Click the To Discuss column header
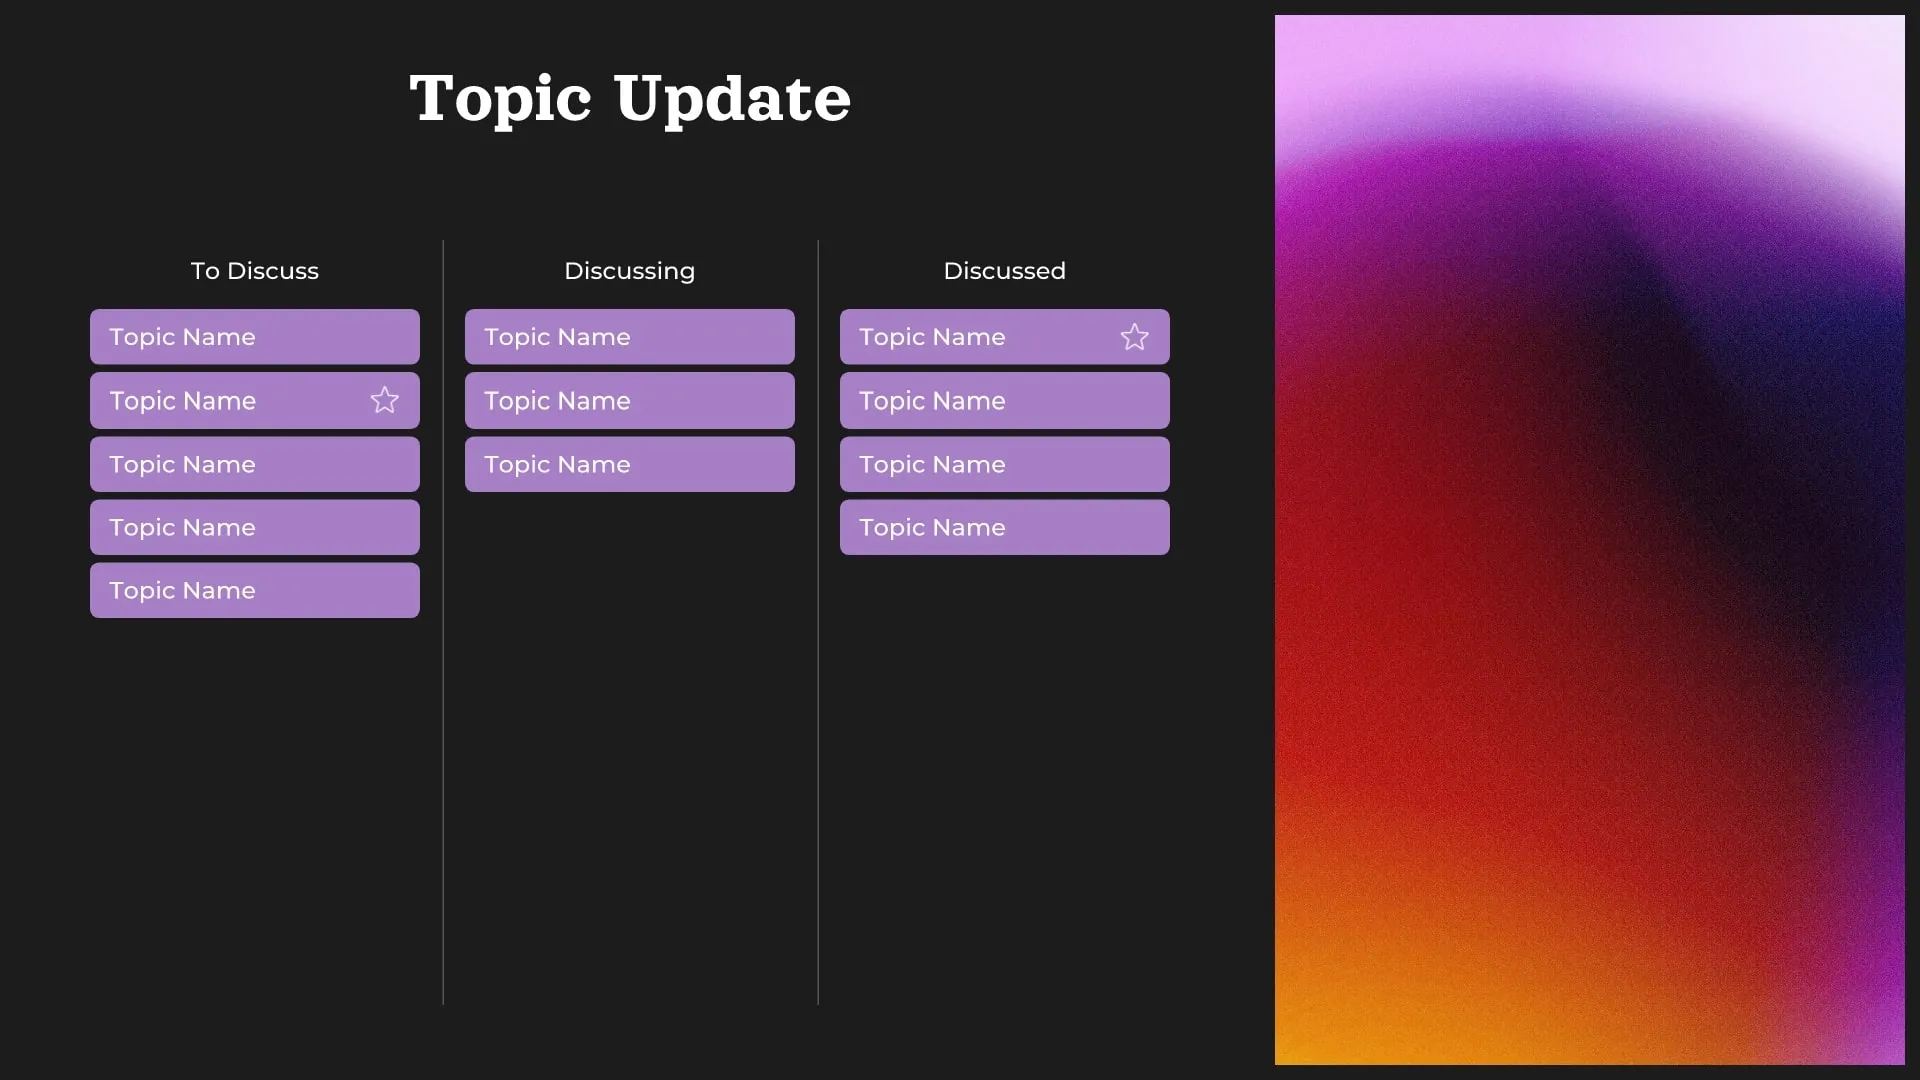The width and height of the screenshot is (1920, 1080). coord(254,270)
